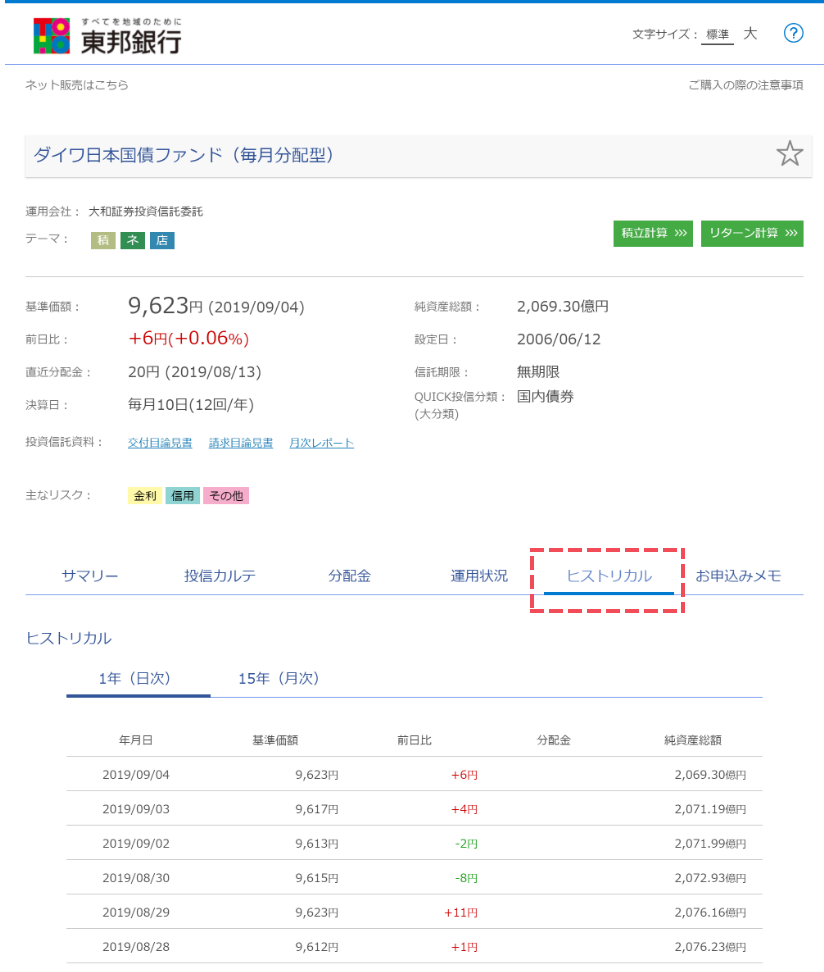Click the 9,612円 price cell
This screenshot has width=824, height=972.
point(317,947)
